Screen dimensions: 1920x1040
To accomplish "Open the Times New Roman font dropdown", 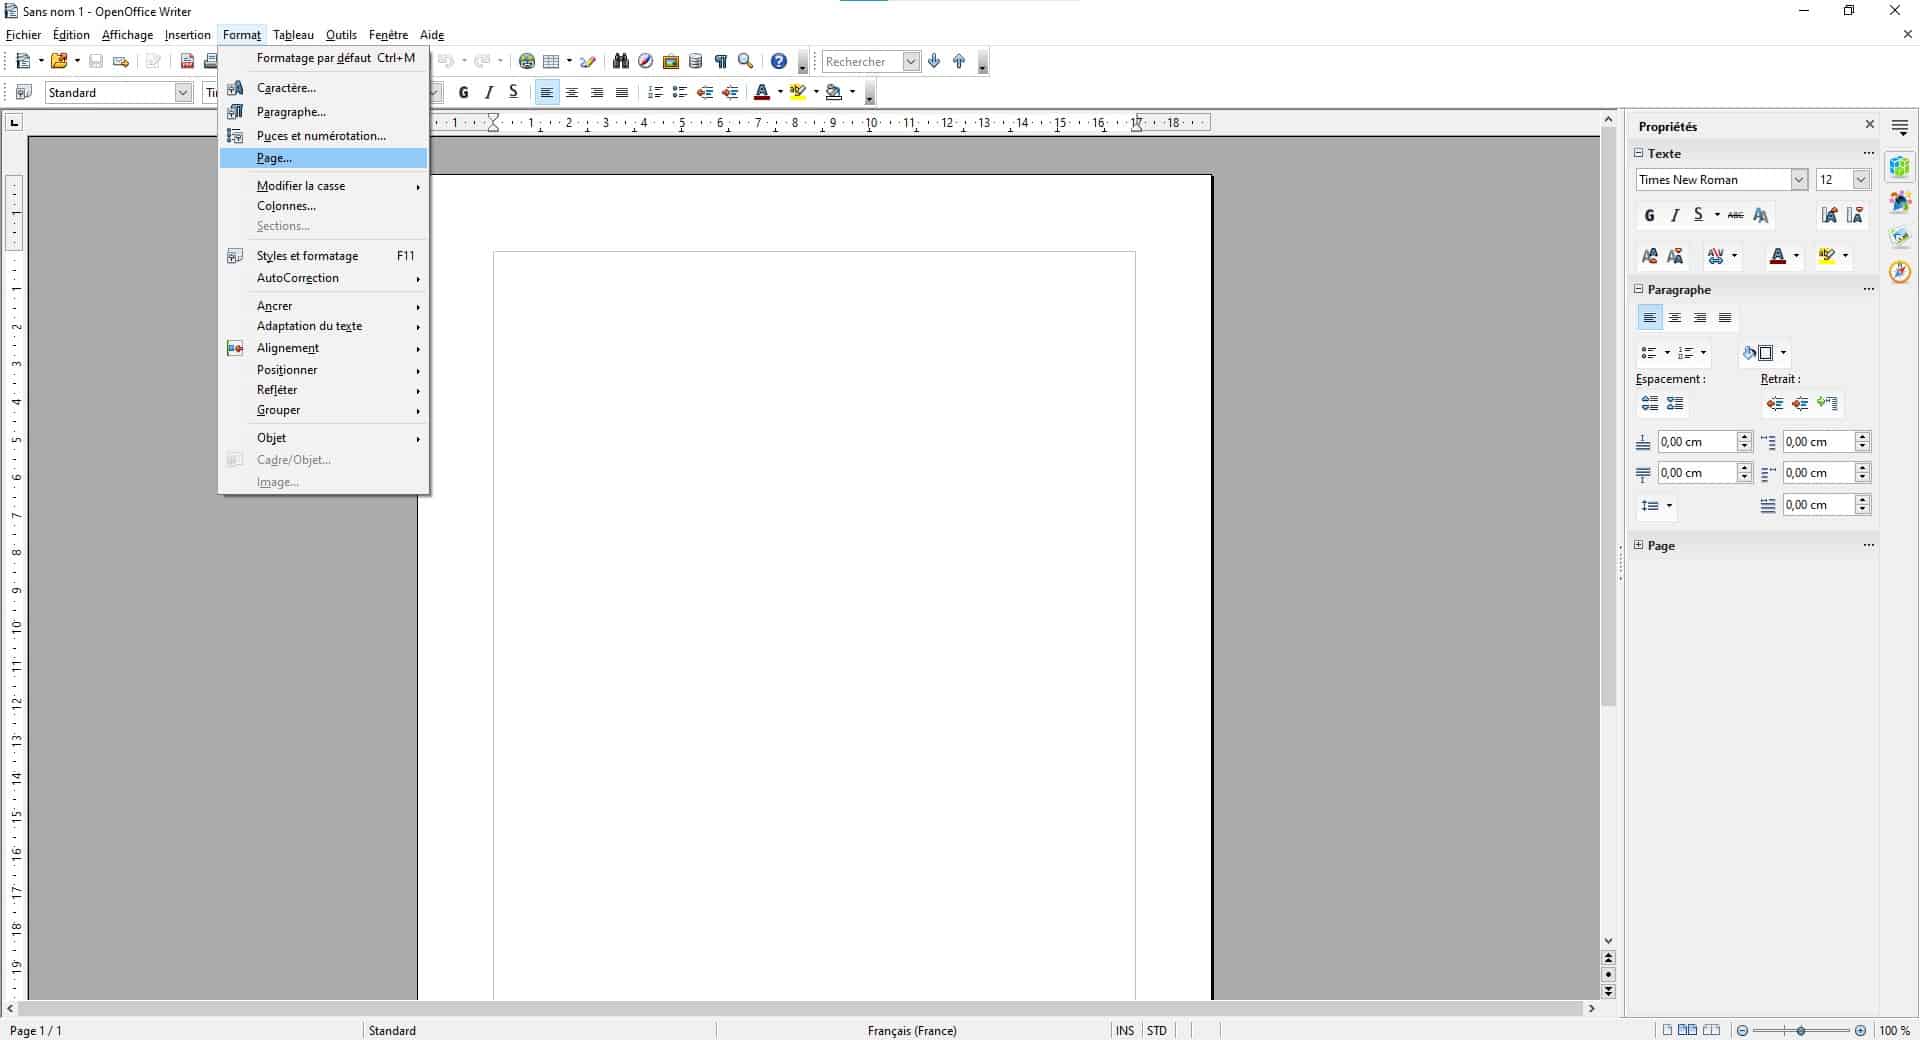I will pos(1799,180).
